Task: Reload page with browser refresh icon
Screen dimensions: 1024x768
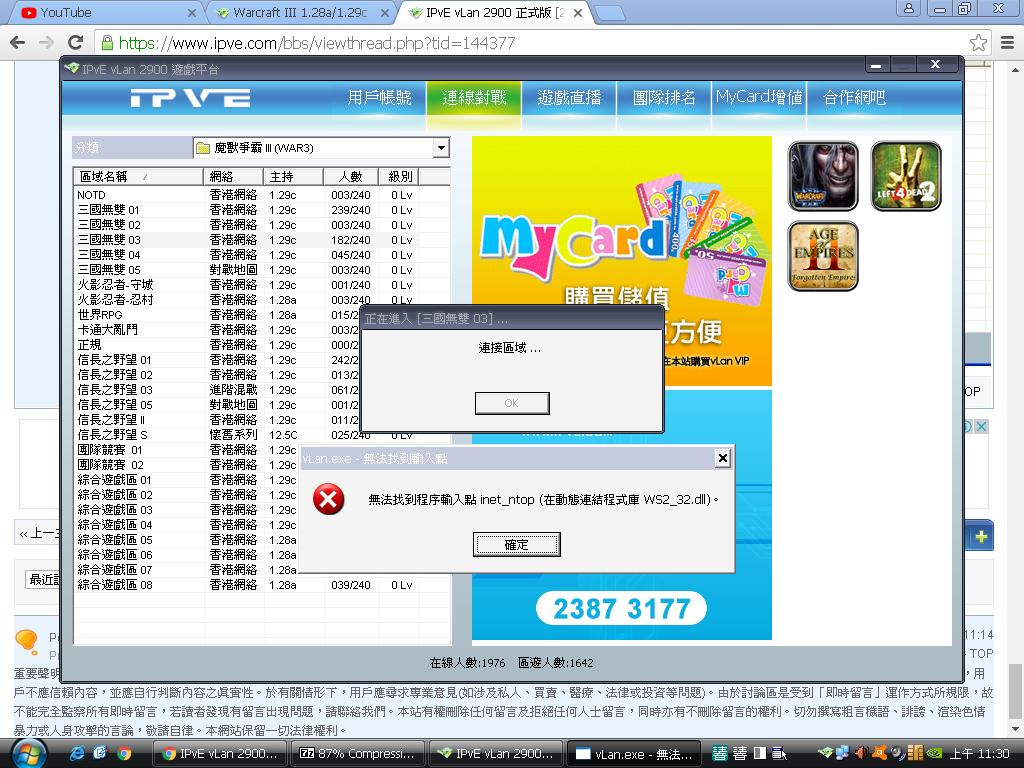Action: (x=75, y=43)
